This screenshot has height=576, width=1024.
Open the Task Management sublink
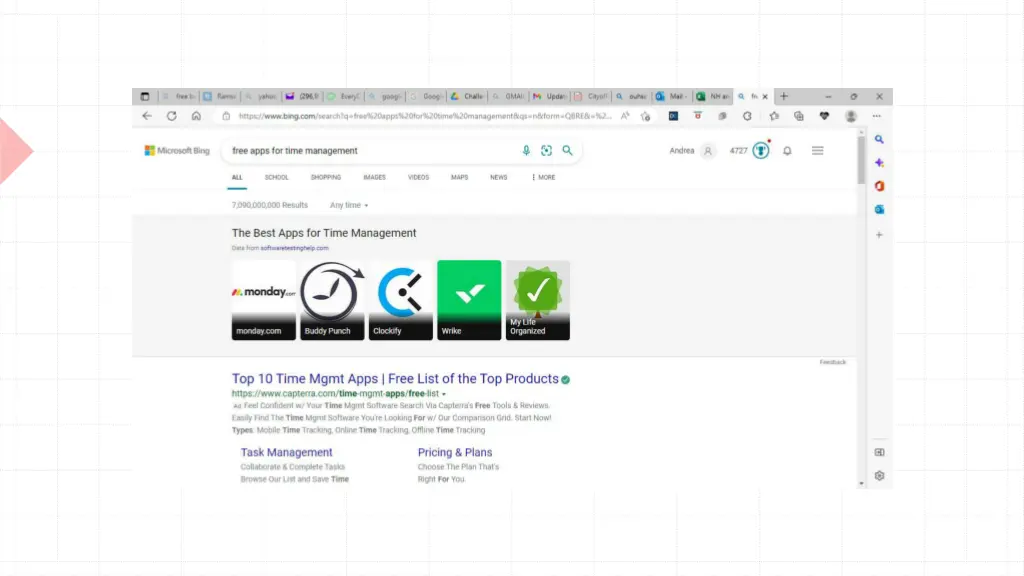286,453
